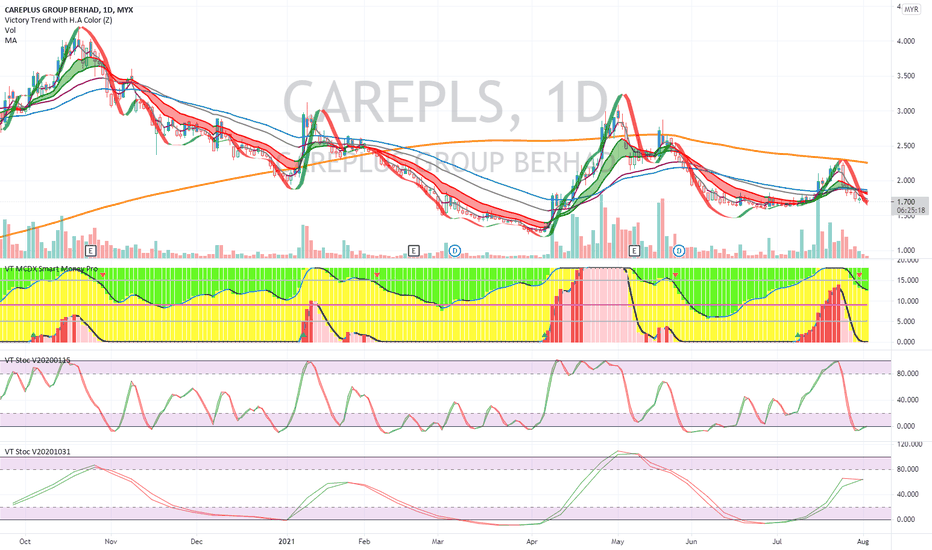The image size is (932, 550).
Task: Click the 3.500 price axis level
Action: point(906,76)
